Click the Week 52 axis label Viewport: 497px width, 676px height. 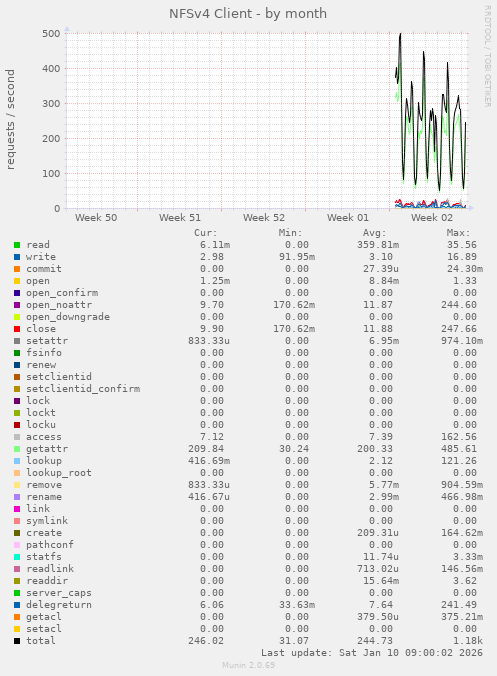264,218
